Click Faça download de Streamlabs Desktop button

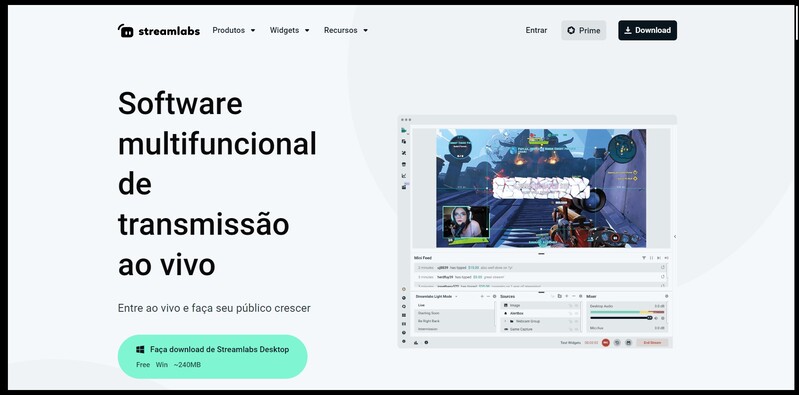(212, 357)
